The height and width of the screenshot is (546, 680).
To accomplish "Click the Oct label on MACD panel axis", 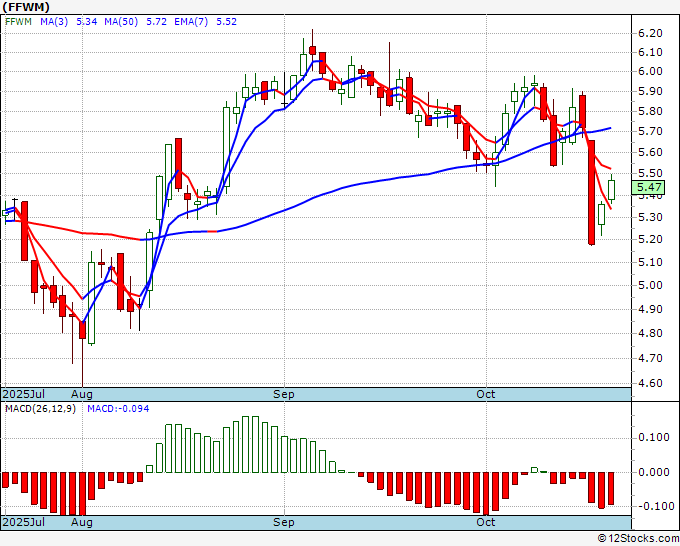I will pos(486,522).
